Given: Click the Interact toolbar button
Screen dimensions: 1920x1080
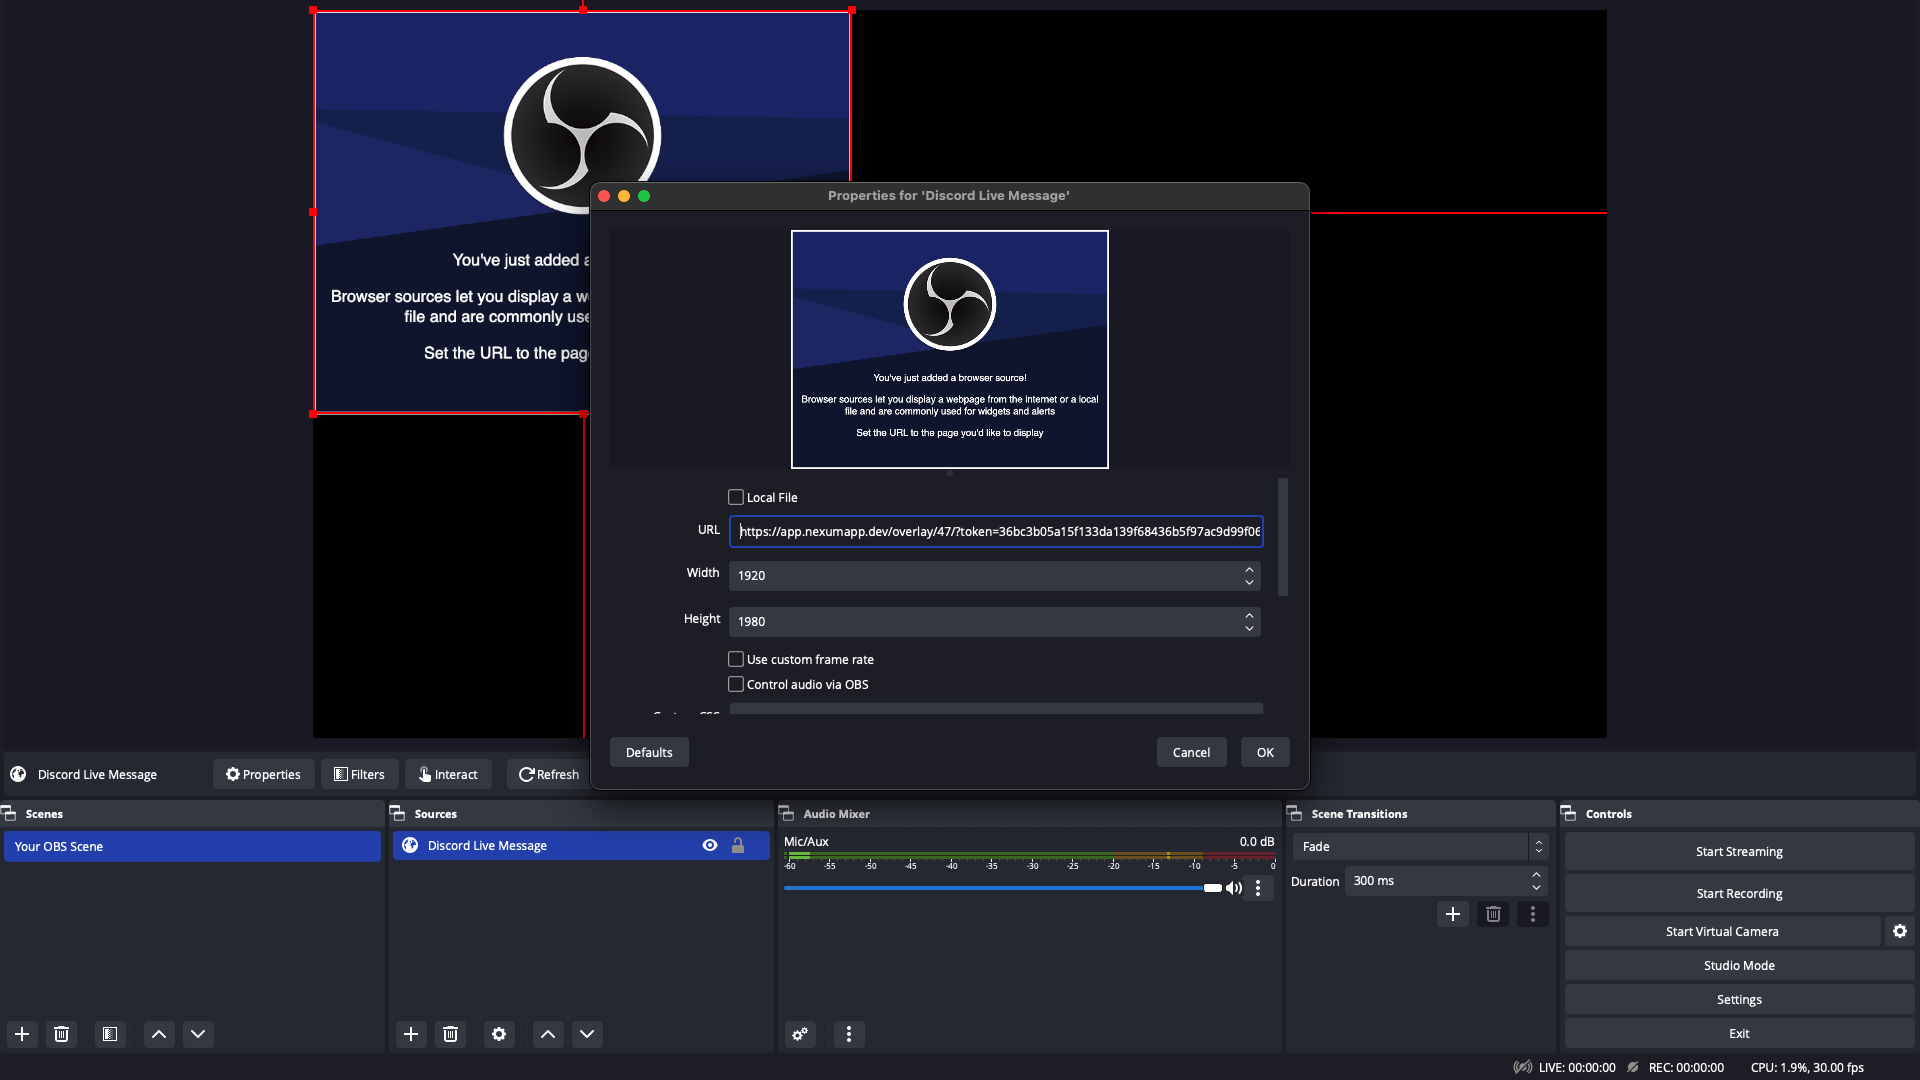Looking at the screenshot, I should point(448,775).
